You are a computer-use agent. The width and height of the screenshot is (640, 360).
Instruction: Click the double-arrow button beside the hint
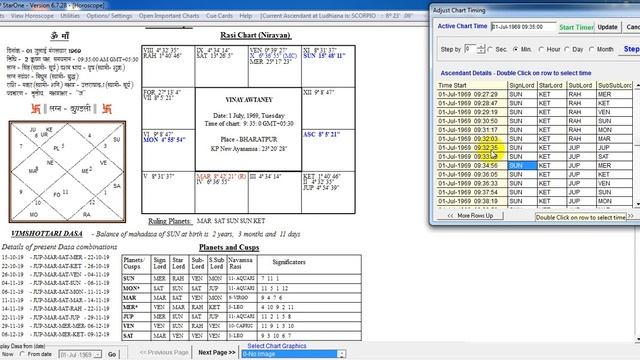pyautogui.click(x=631, y=216)
